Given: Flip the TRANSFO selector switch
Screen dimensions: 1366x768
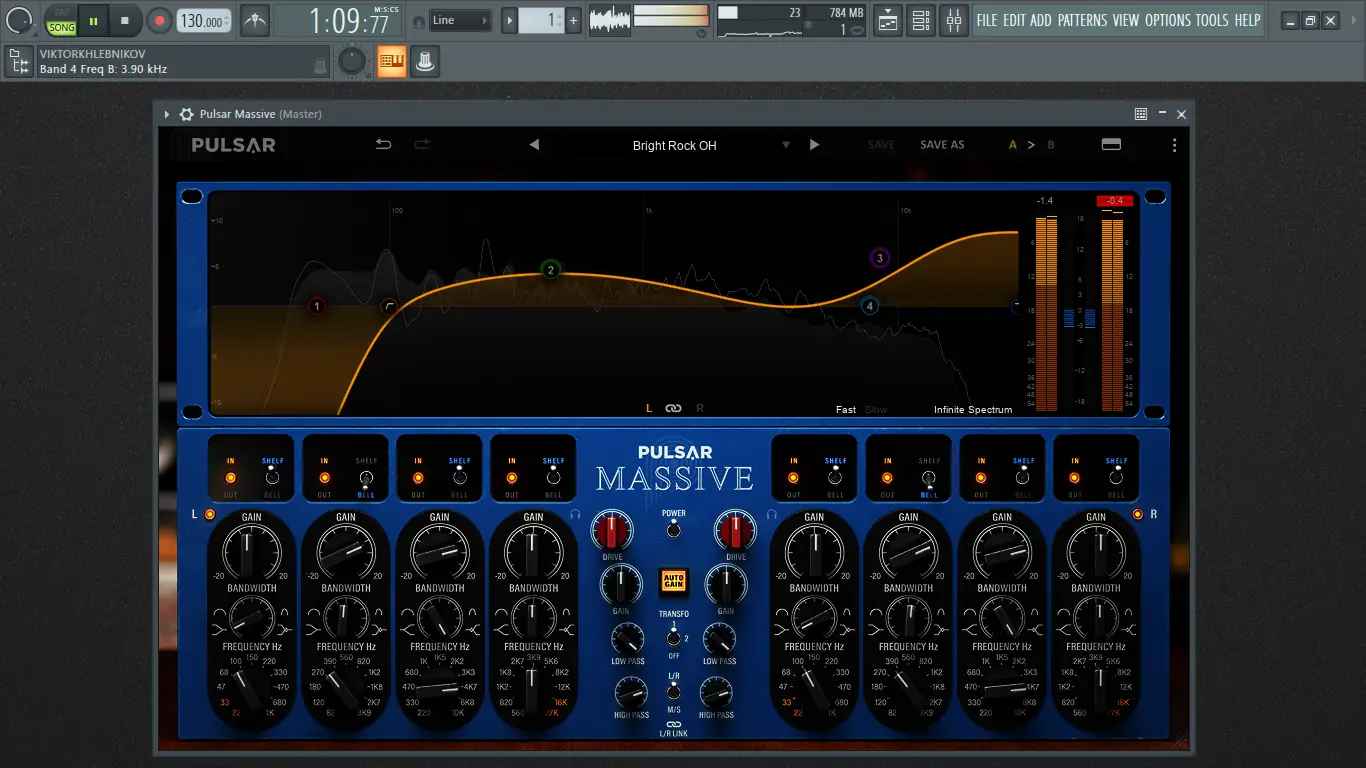Looking at the screenshot, I should pyautogui.click(x=673, y=637).
